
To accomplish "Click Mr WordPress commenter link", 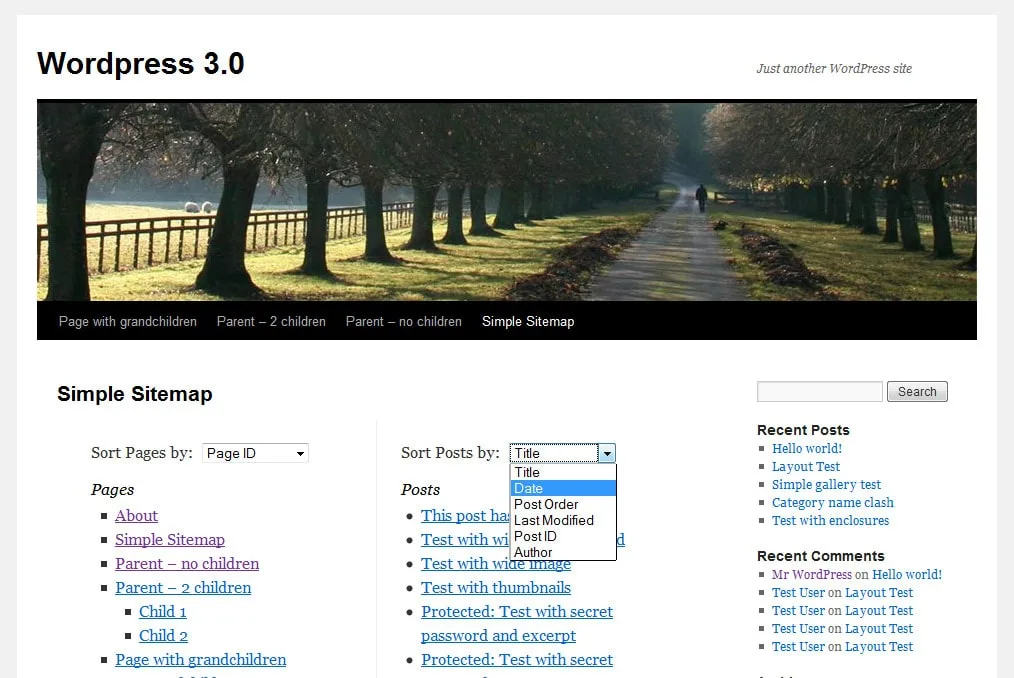I will coord(812,574).
